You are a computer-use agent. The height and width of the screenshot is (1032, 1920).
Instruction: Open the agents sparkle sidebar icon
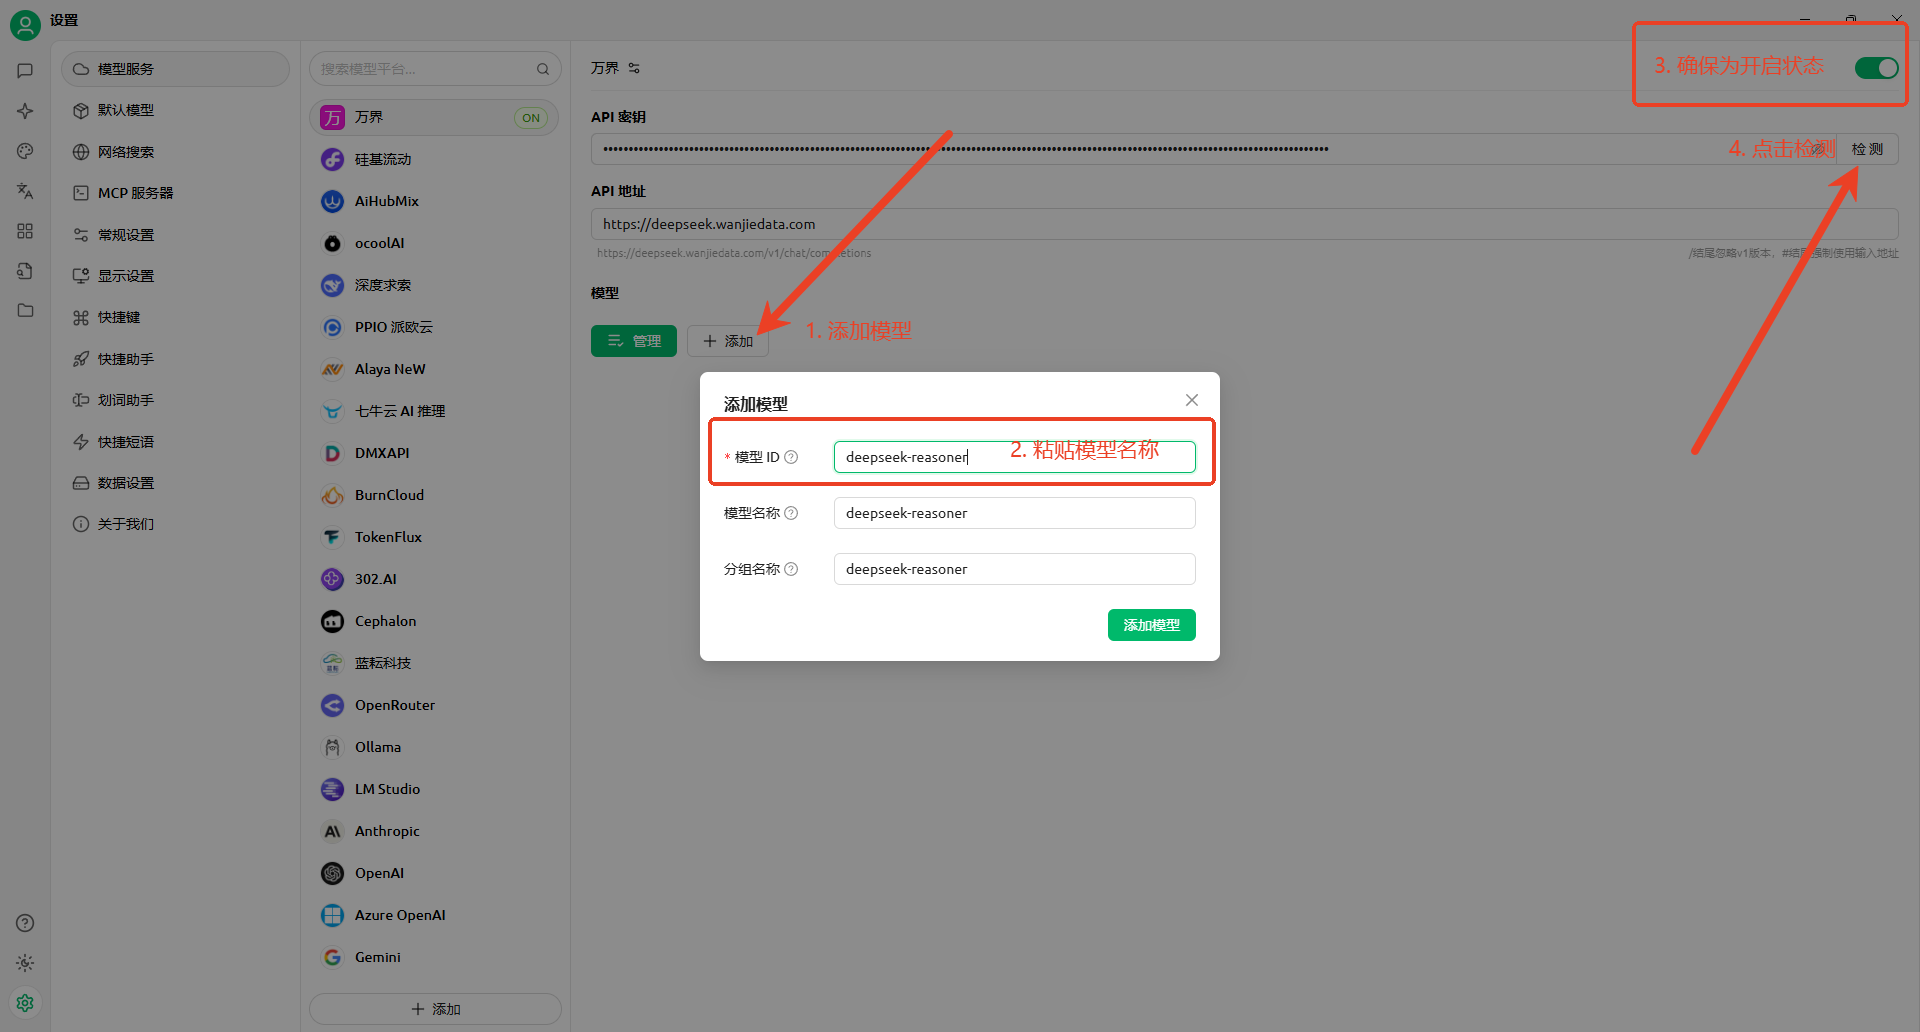tap(25, 111)
